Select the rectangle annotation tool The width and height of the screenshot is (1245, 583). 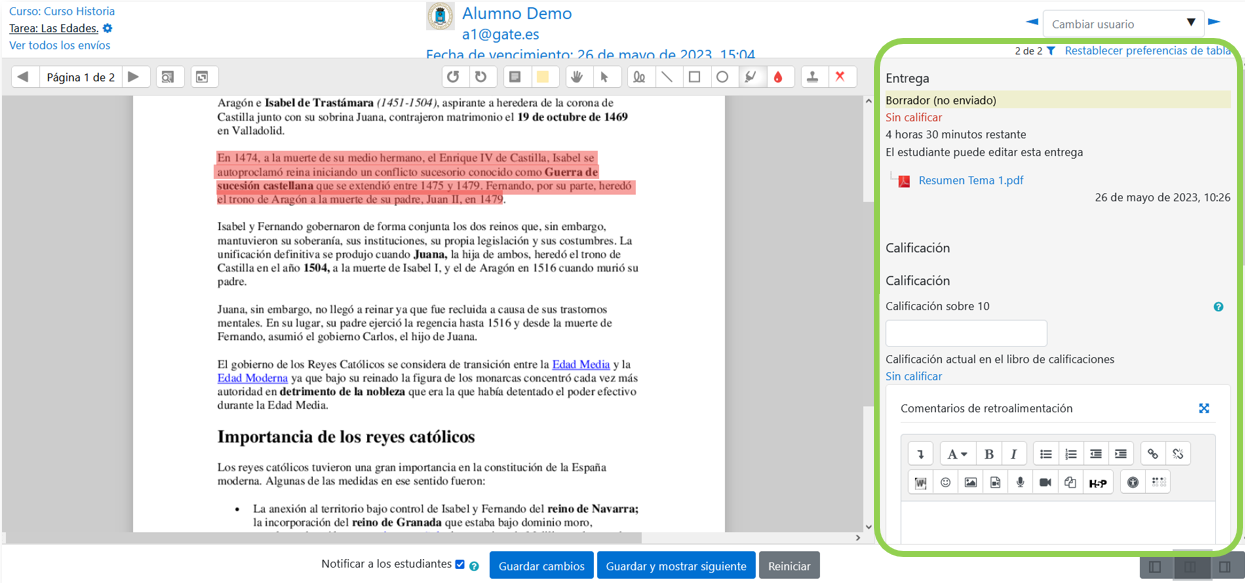(693, 76)
